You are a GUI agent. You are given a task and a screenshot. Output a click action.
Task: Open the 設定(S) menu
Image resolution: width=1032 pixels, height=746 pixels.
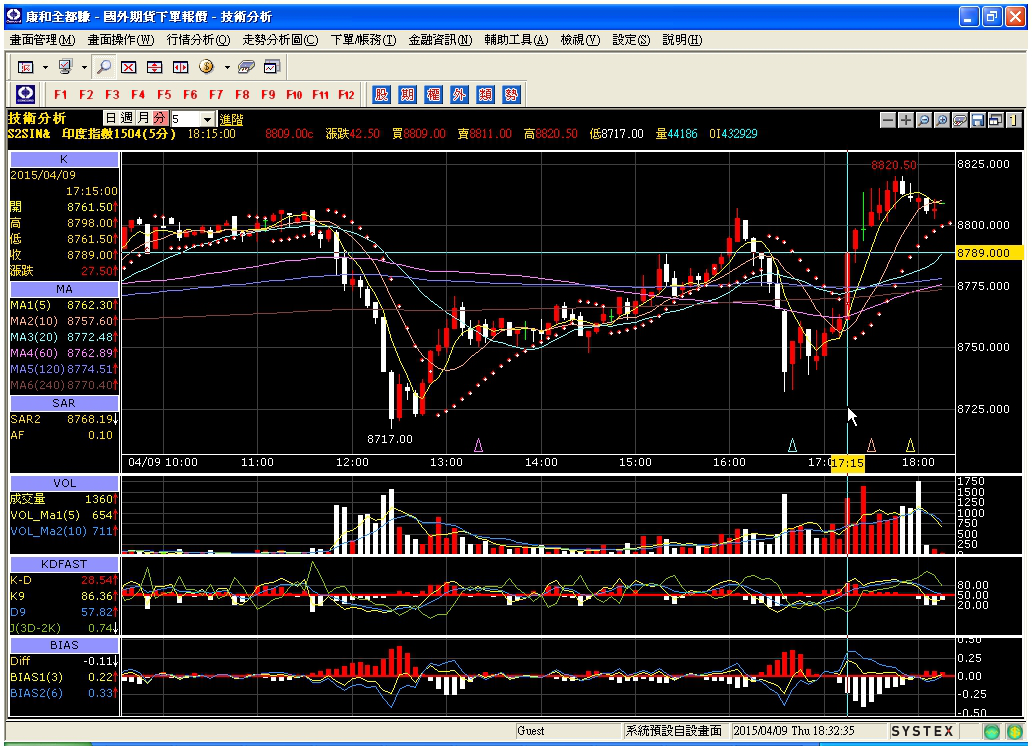(631, 40)
